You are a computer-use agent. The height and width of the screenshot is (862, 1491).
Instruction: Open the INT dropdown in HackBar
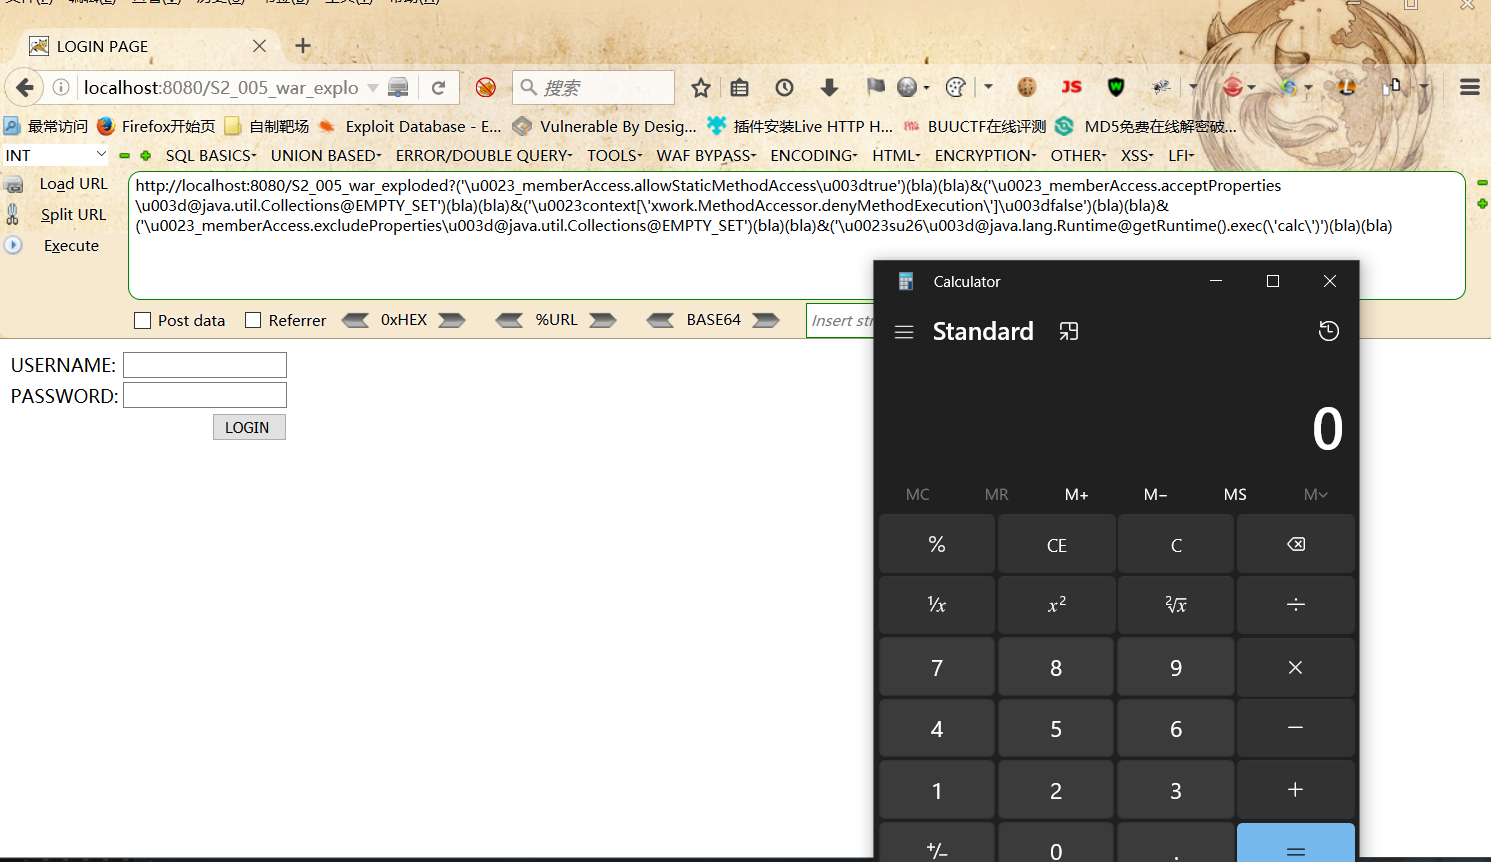[x=55, y=155]
